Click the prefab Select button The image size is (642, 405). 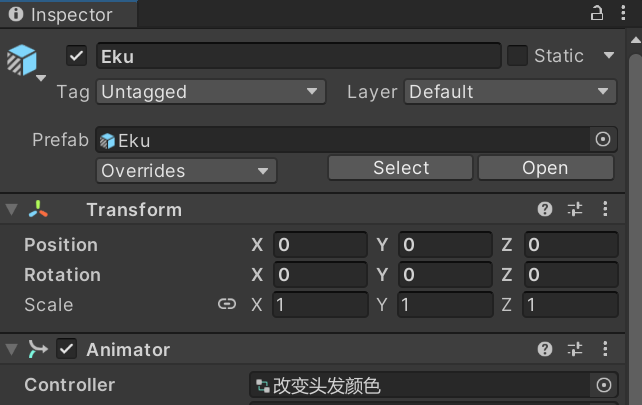(401, 168)
